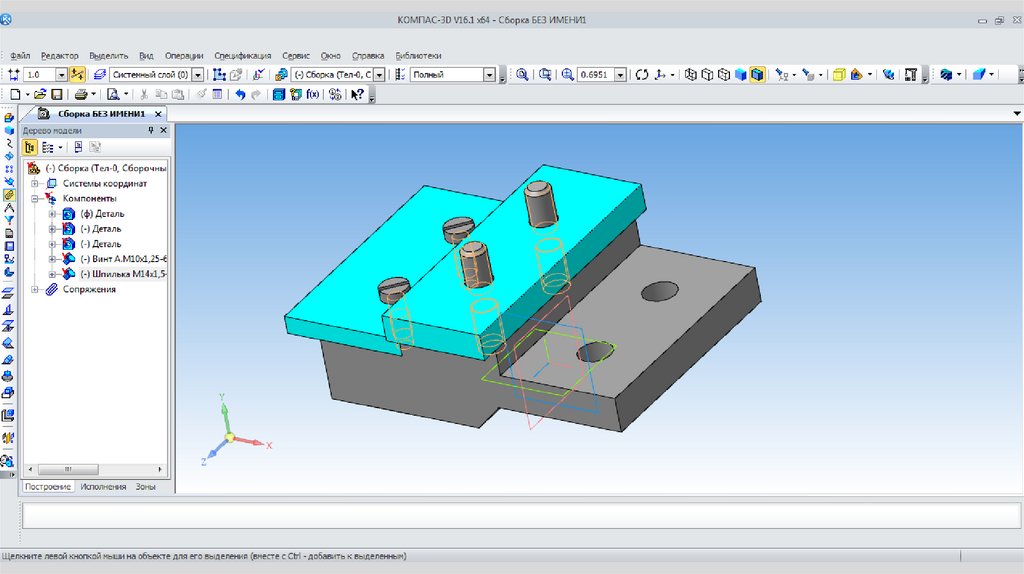Toggle shaded with edges display mode
This screenshot has width=1024, height=574.
758,75
